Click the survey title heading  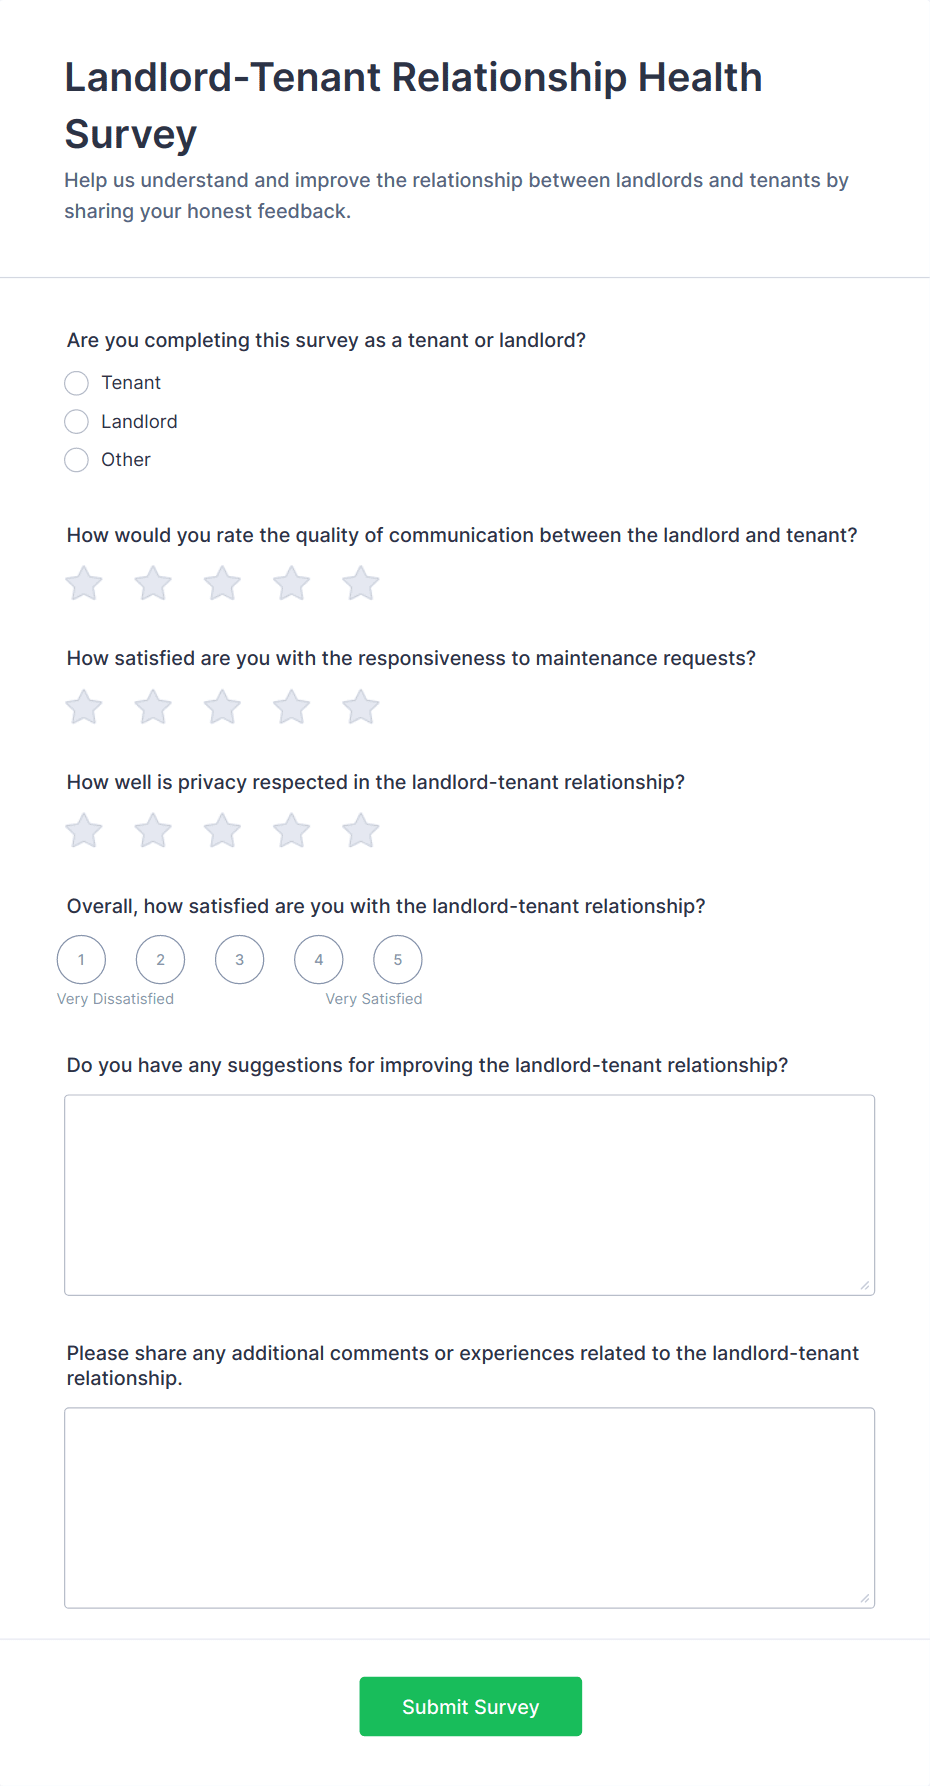[413, 105]
